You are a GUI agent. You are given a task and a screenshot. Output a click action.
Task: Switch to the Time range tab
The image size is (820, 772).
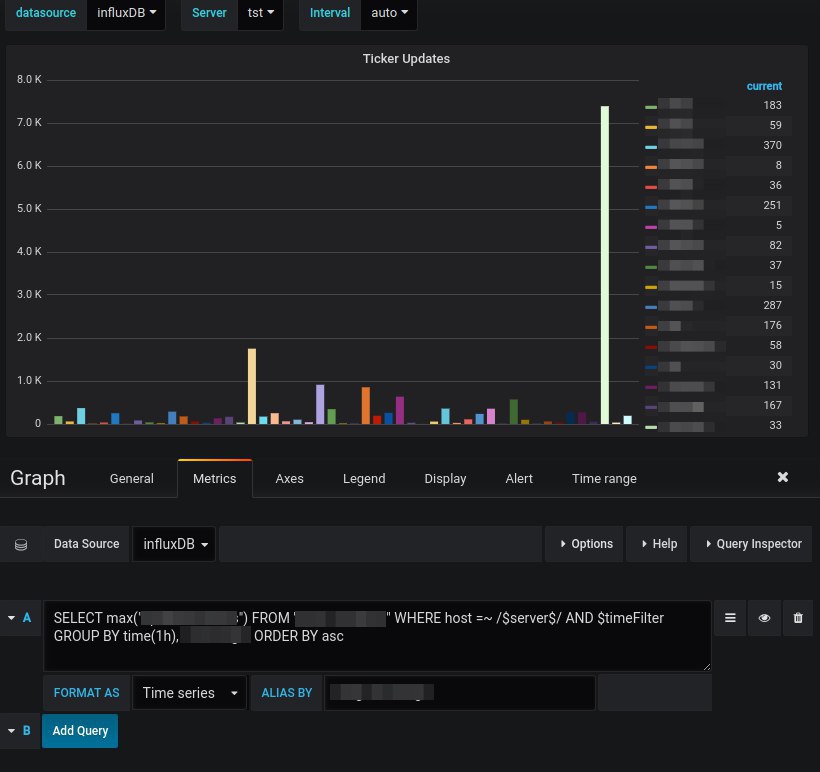[604, 479]
